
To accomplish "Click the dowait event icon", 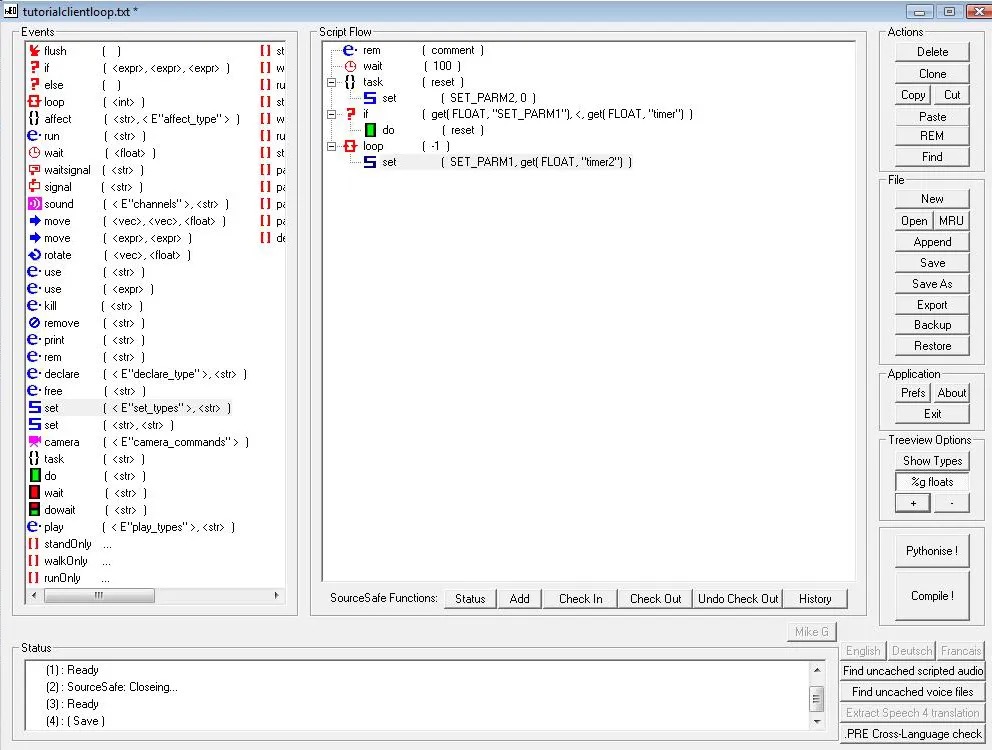I will point(35,509).
